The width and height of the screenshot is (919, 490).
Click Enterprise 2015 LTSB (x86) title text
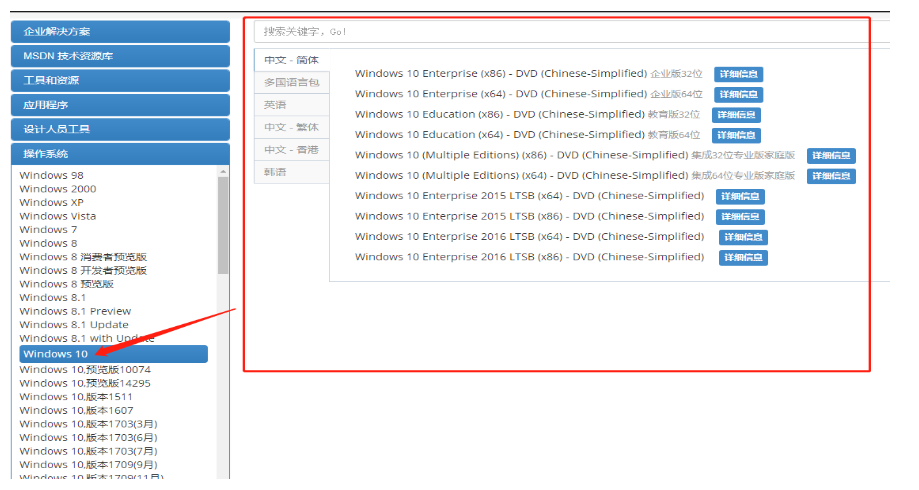[529, 216]
